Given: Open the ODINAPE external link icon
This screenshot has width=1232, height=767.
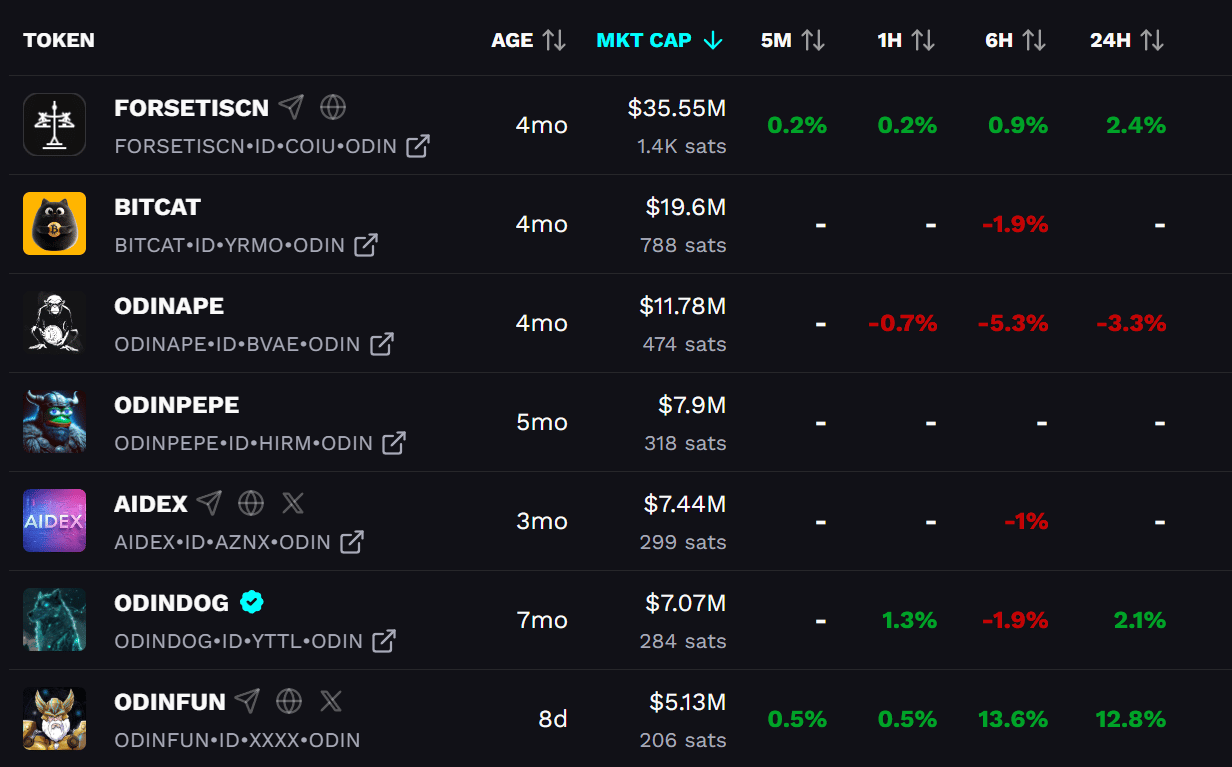Looking at the screenshot, I should 382,344.
